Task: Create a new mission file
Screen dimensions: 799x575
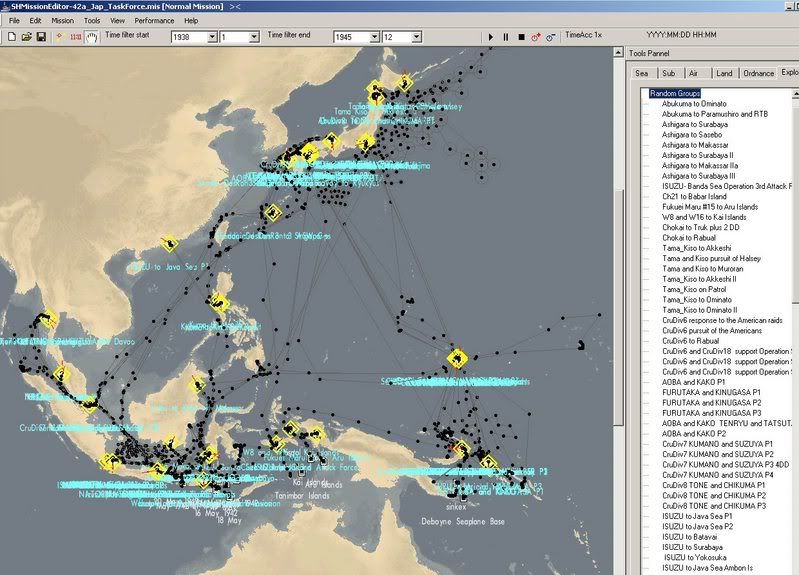Action: click(12, 37)
